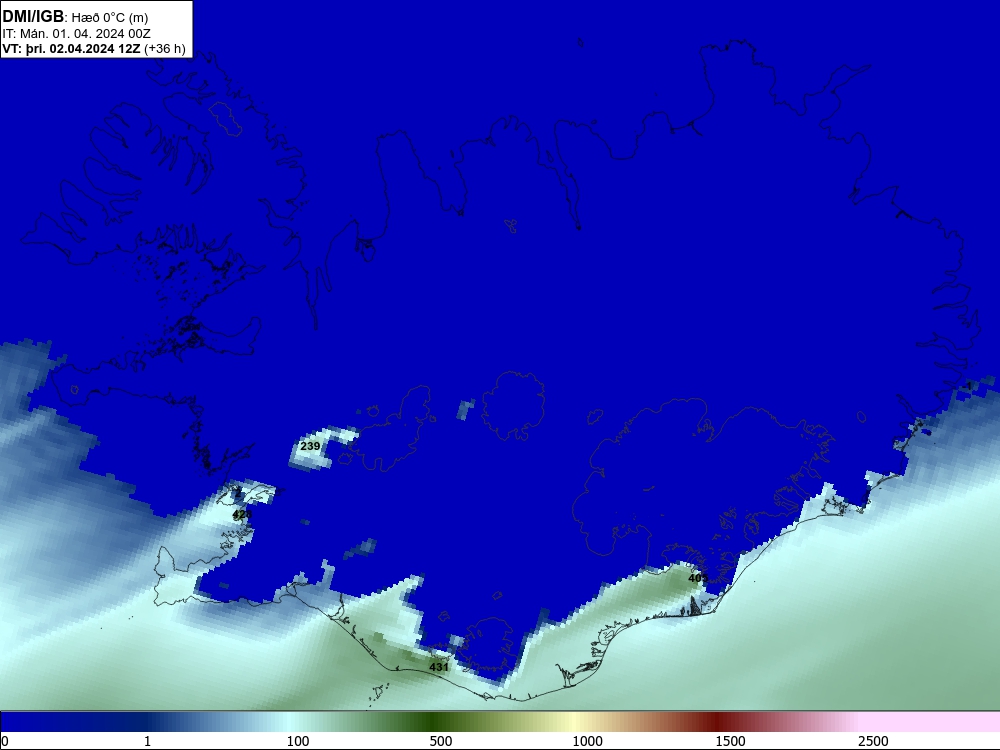The height and width of the screenshot is (750, 1000).
Task: Click the "1" tick label below the color scale
Action: [x=147, y=741]
